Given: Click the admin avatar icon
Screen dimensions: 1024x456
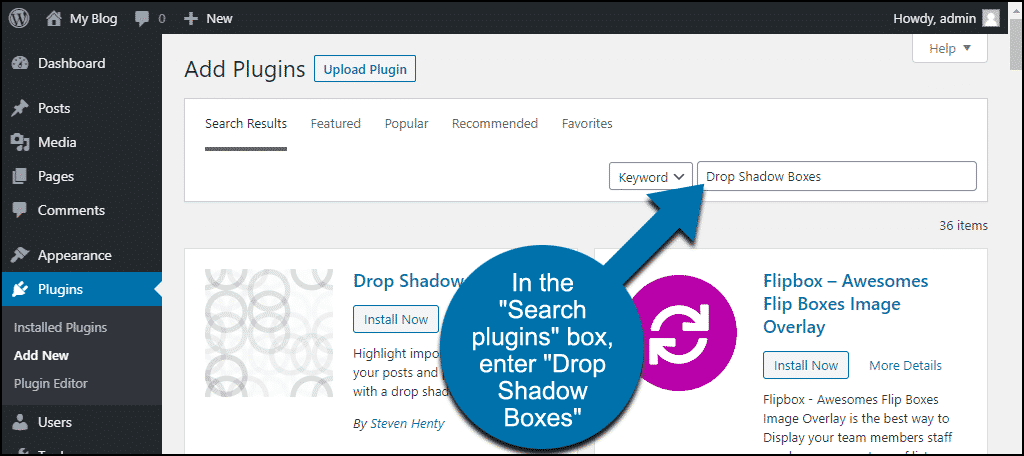Looking at the screenshot, I should [991, 18].
